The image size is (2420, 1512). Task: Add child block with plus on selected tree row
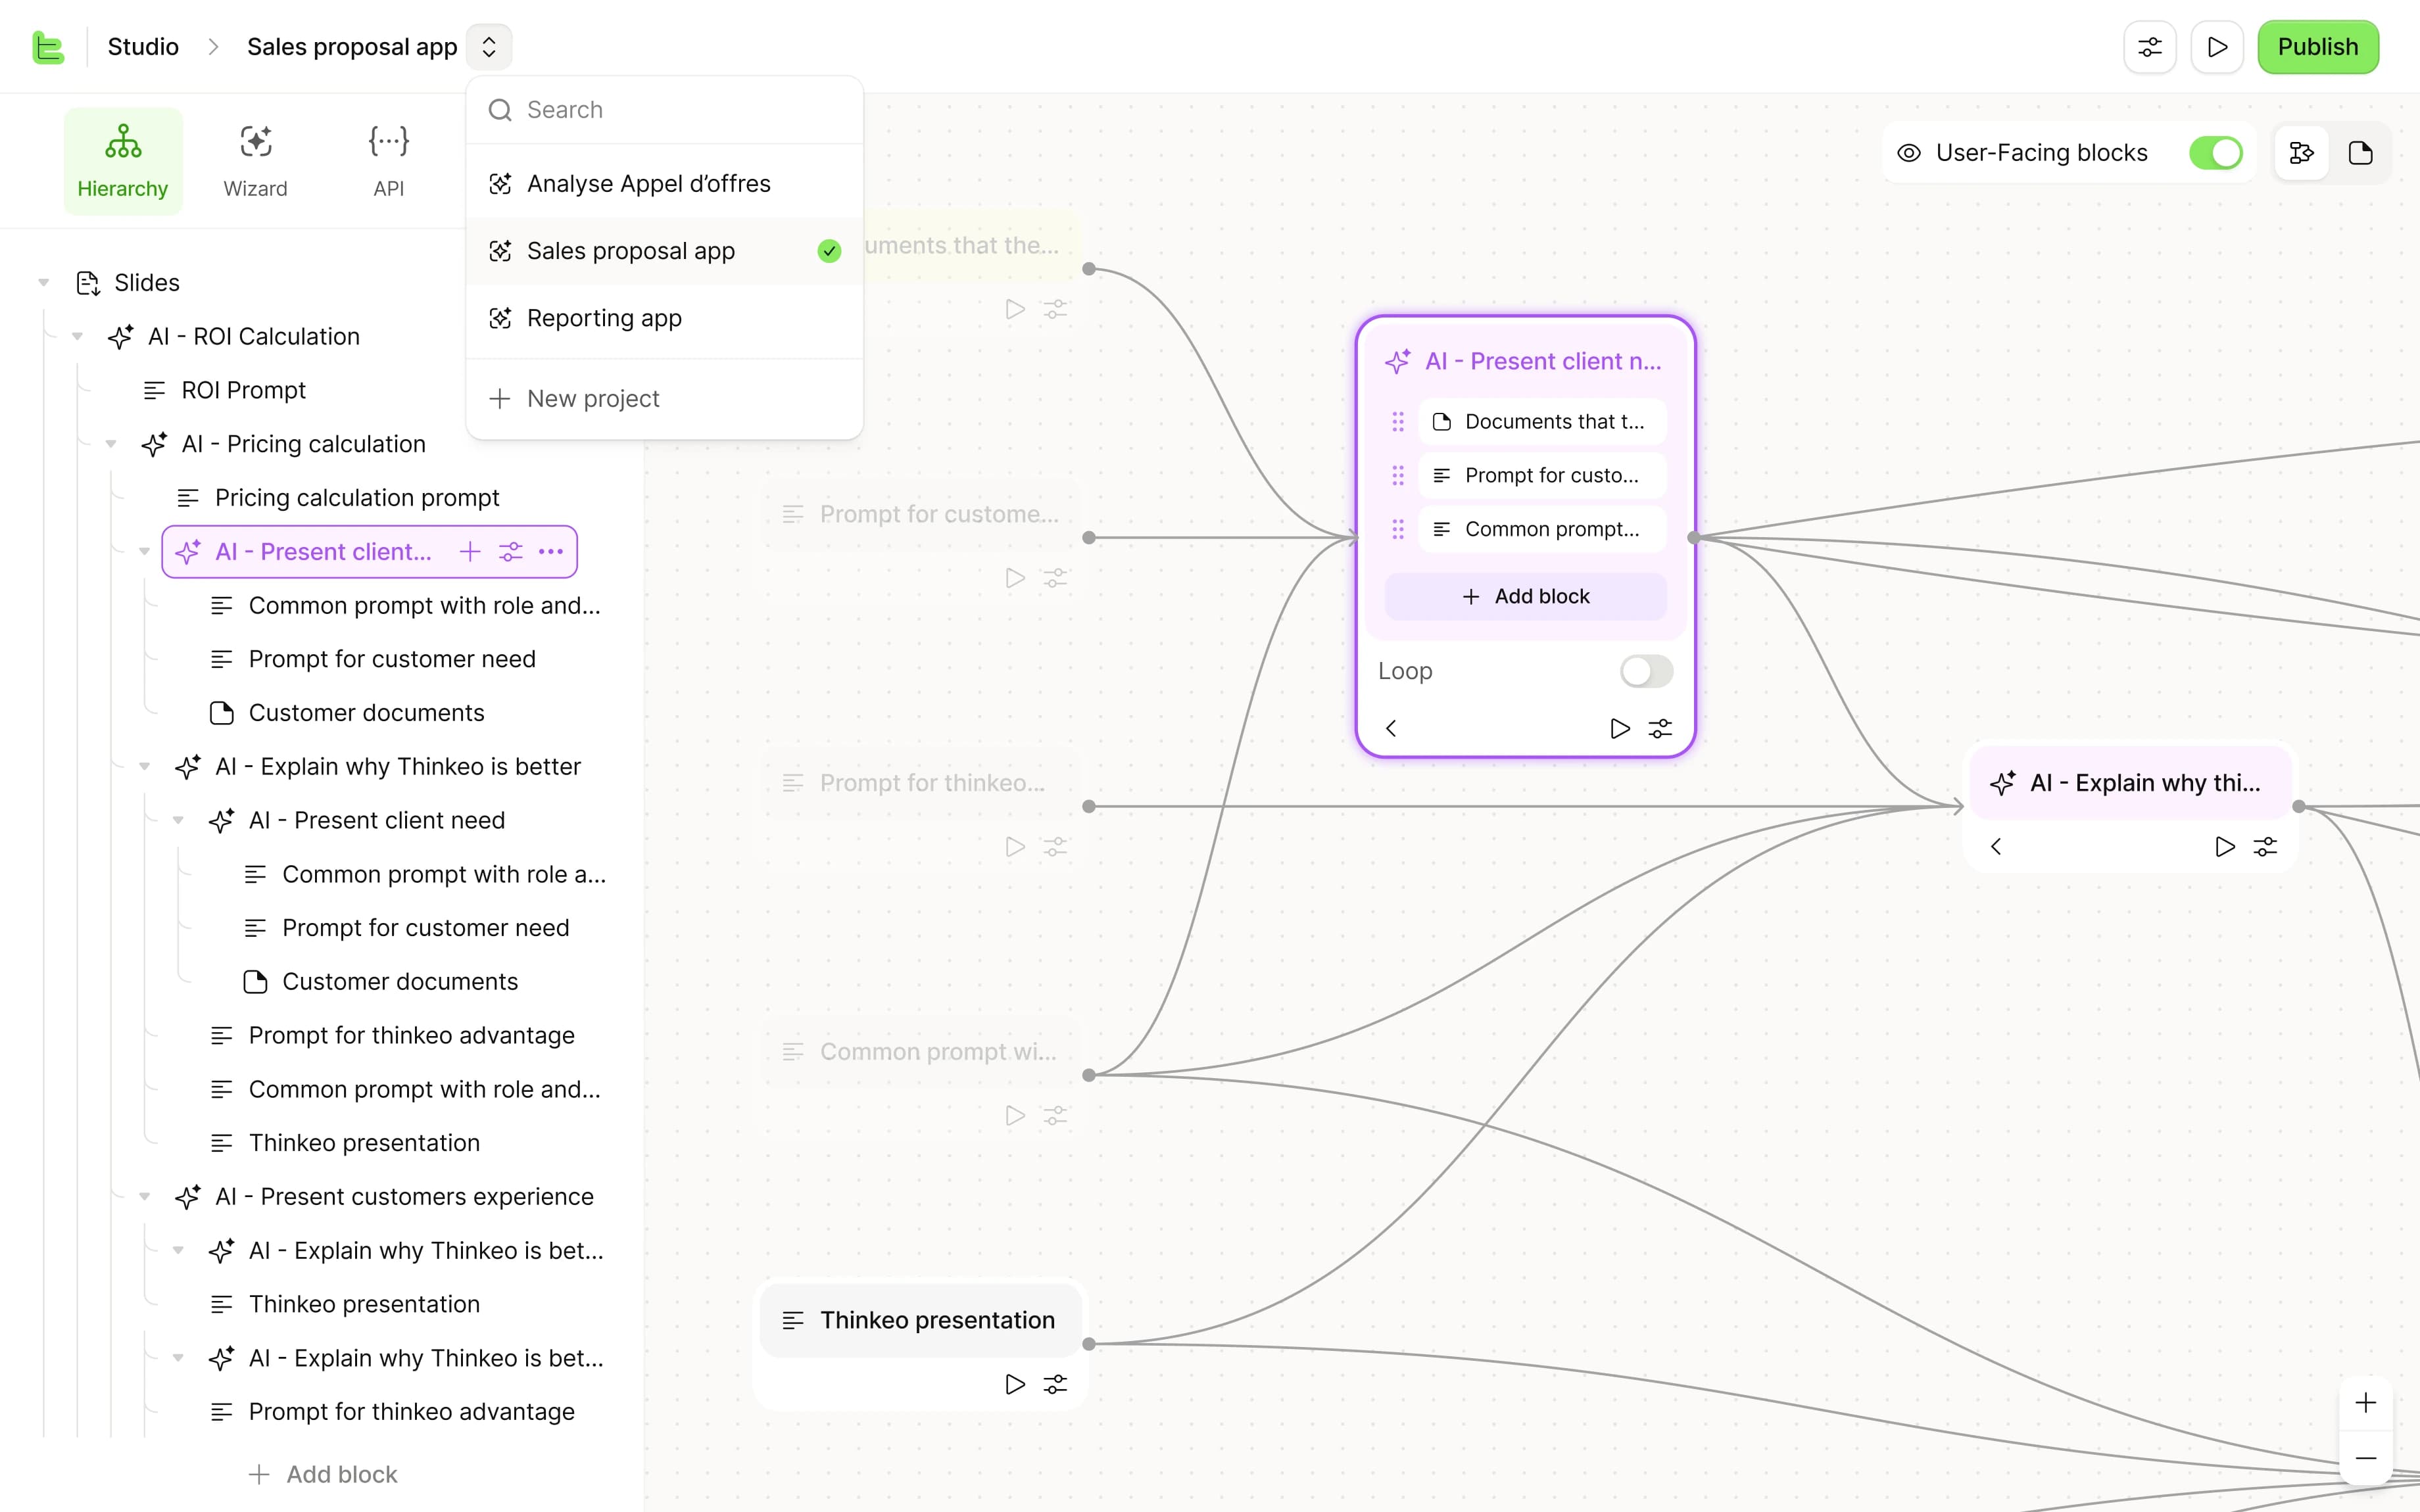(470, 552)
